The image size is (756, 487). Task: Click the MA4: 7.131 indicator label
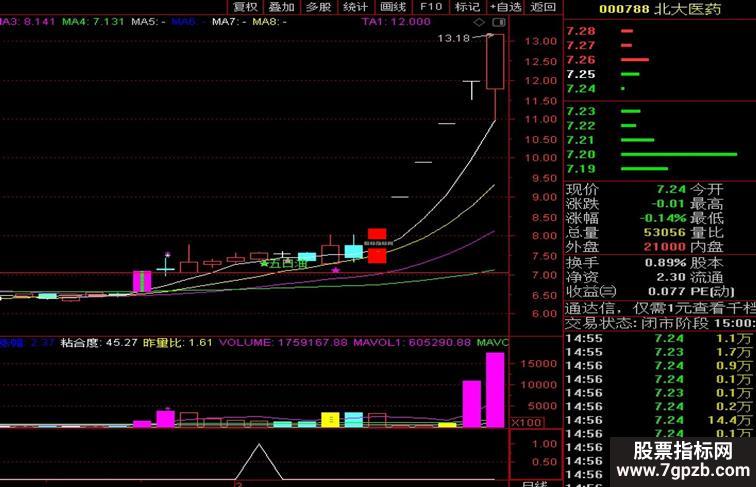click(x=93, y=22)
